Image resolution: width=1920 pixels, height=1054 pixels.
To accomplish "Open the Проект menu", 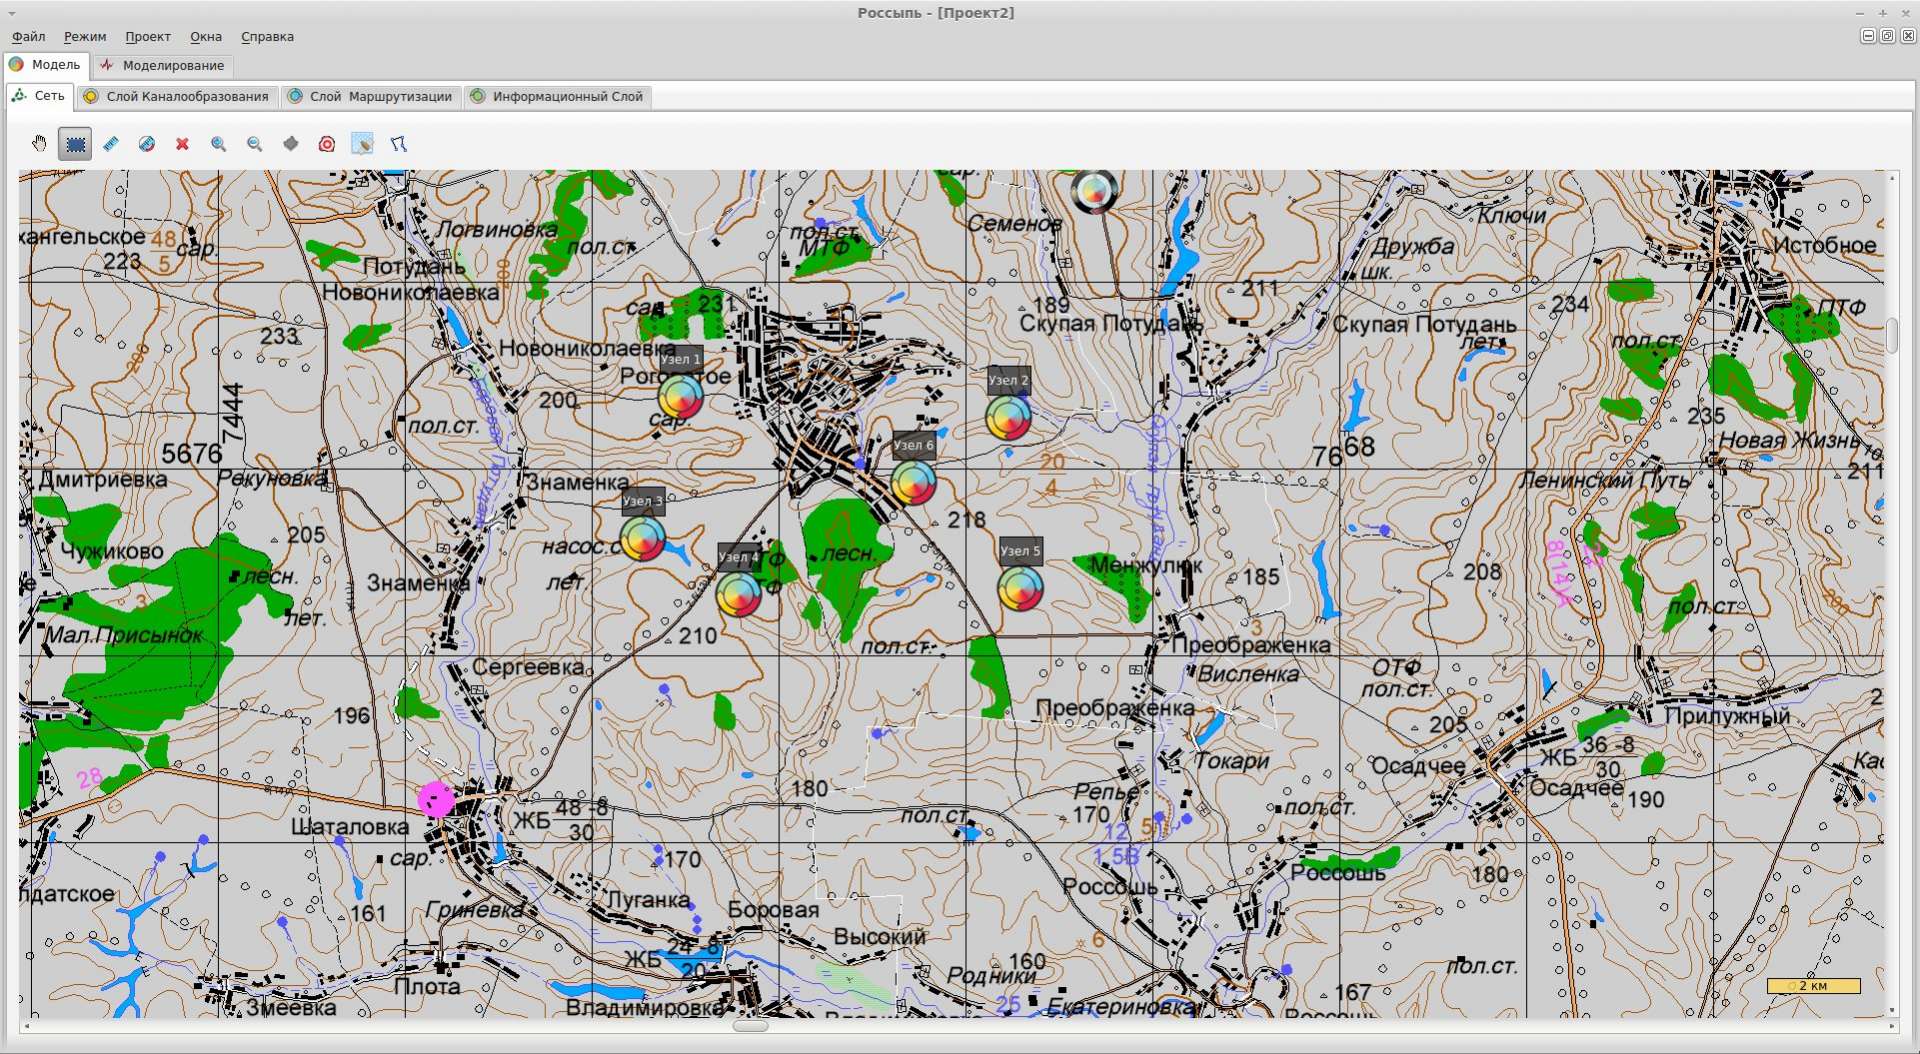I will click(148, 36).
